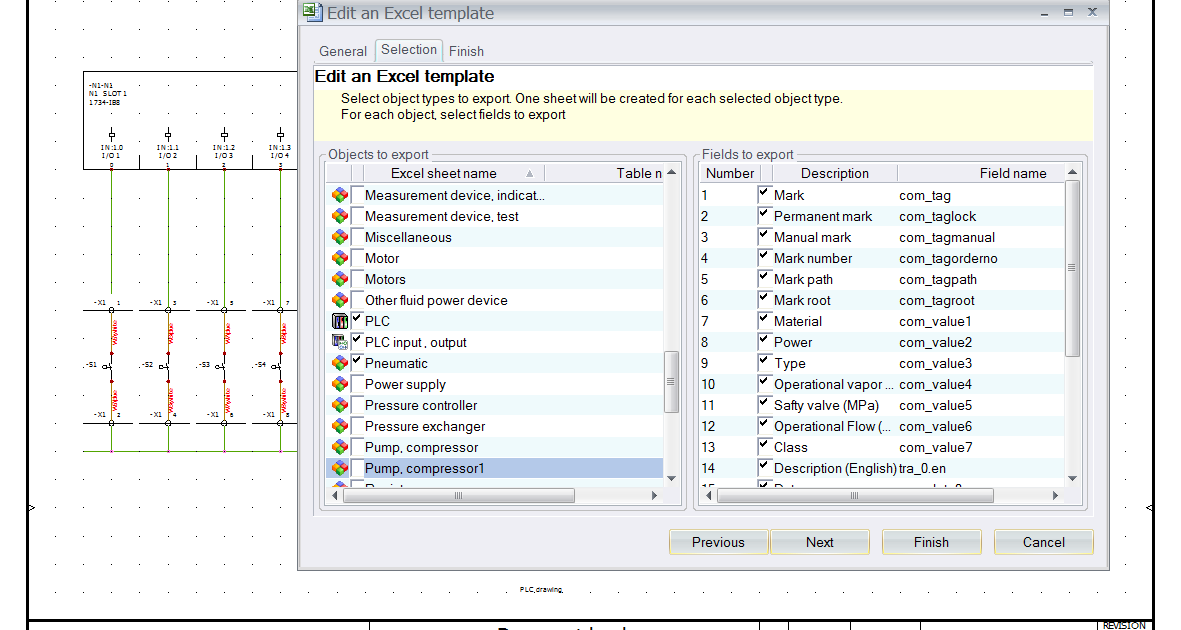Click the Excel icon in dialog title bar

click(x=312, y=12)
